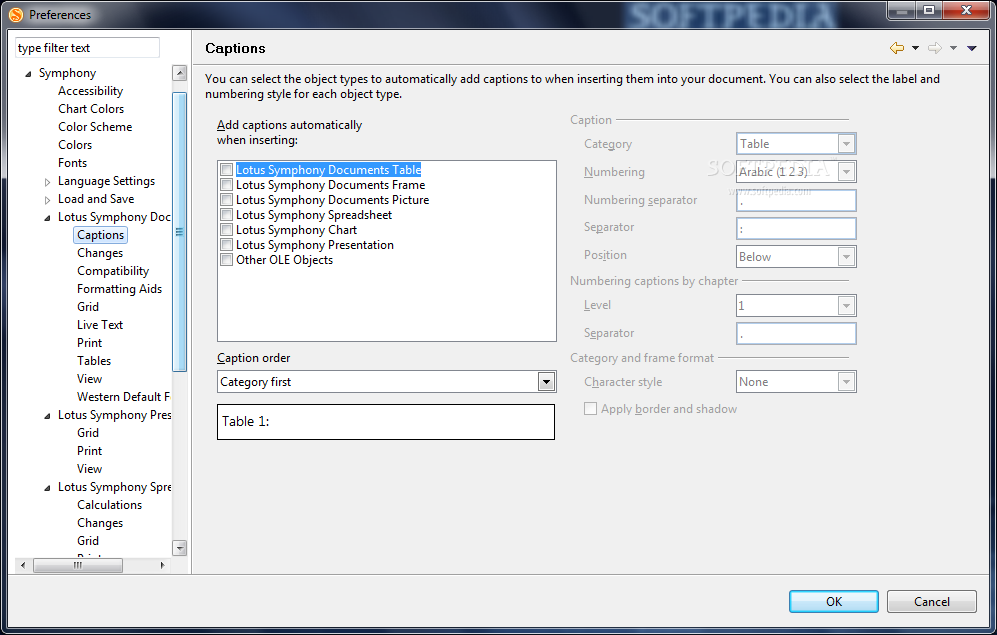Click the chapter Separator input field
Image resolution: width=997 pixels, height=635 pixels.
796,334
